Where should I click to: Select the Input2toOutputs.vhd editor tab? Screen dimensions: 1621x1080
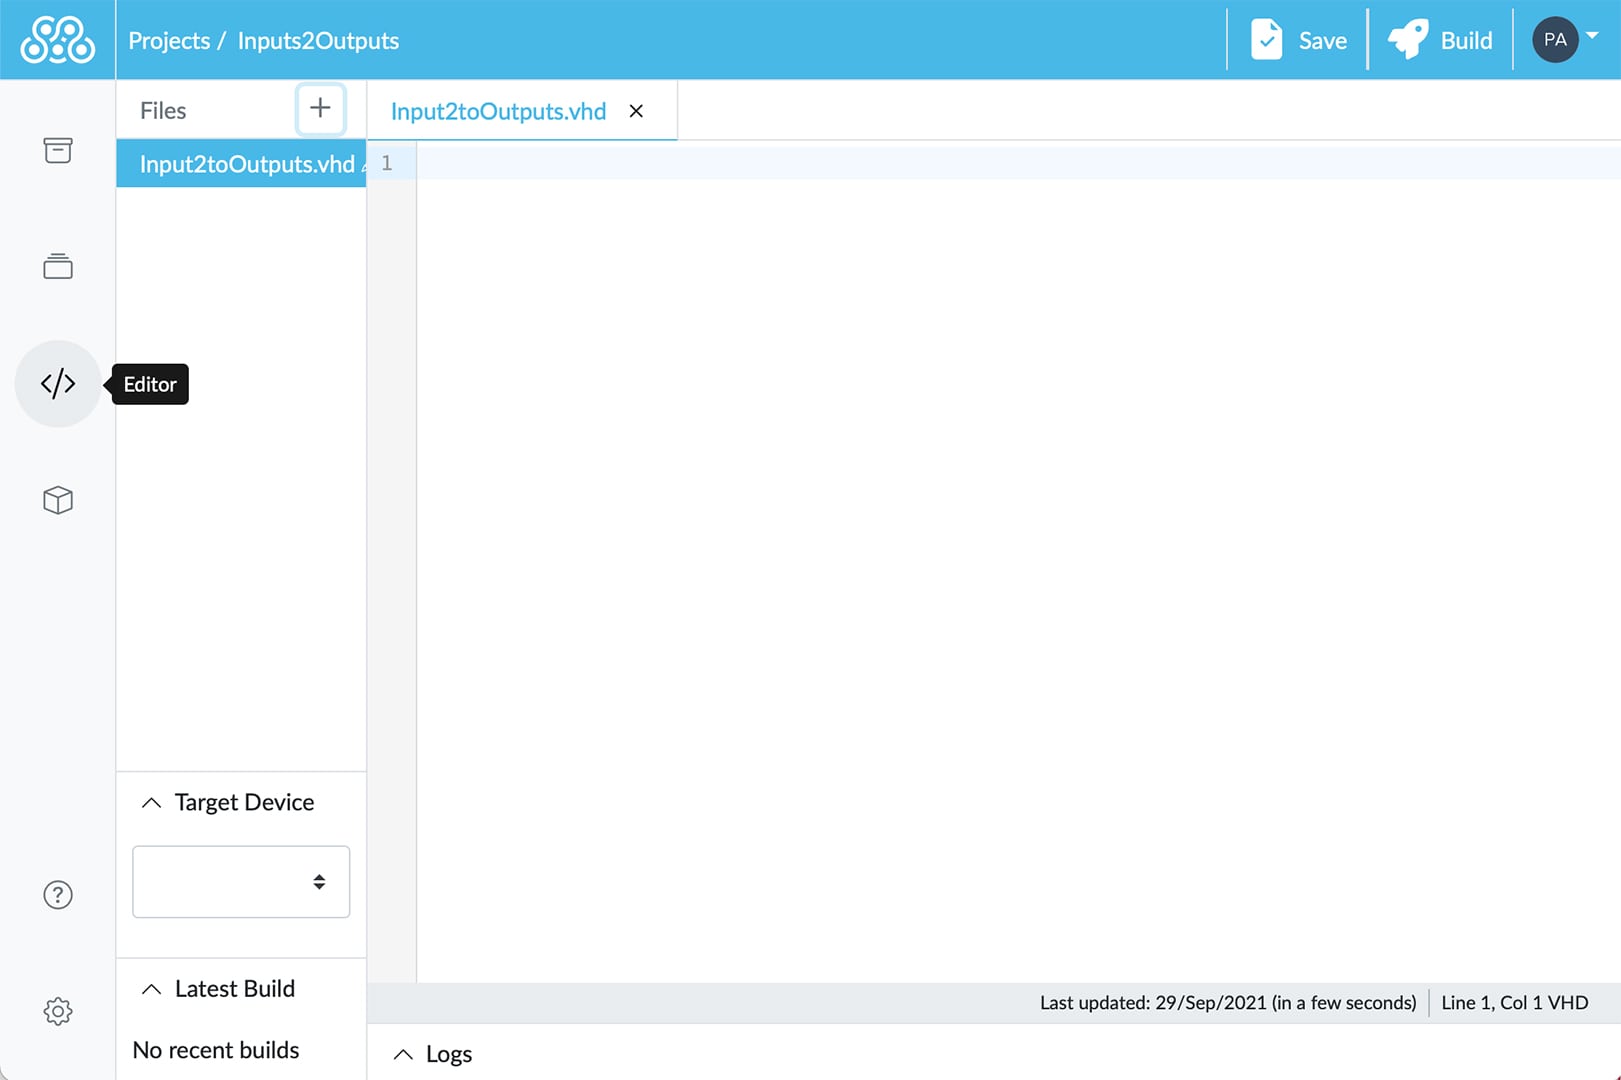pos(498,111)
